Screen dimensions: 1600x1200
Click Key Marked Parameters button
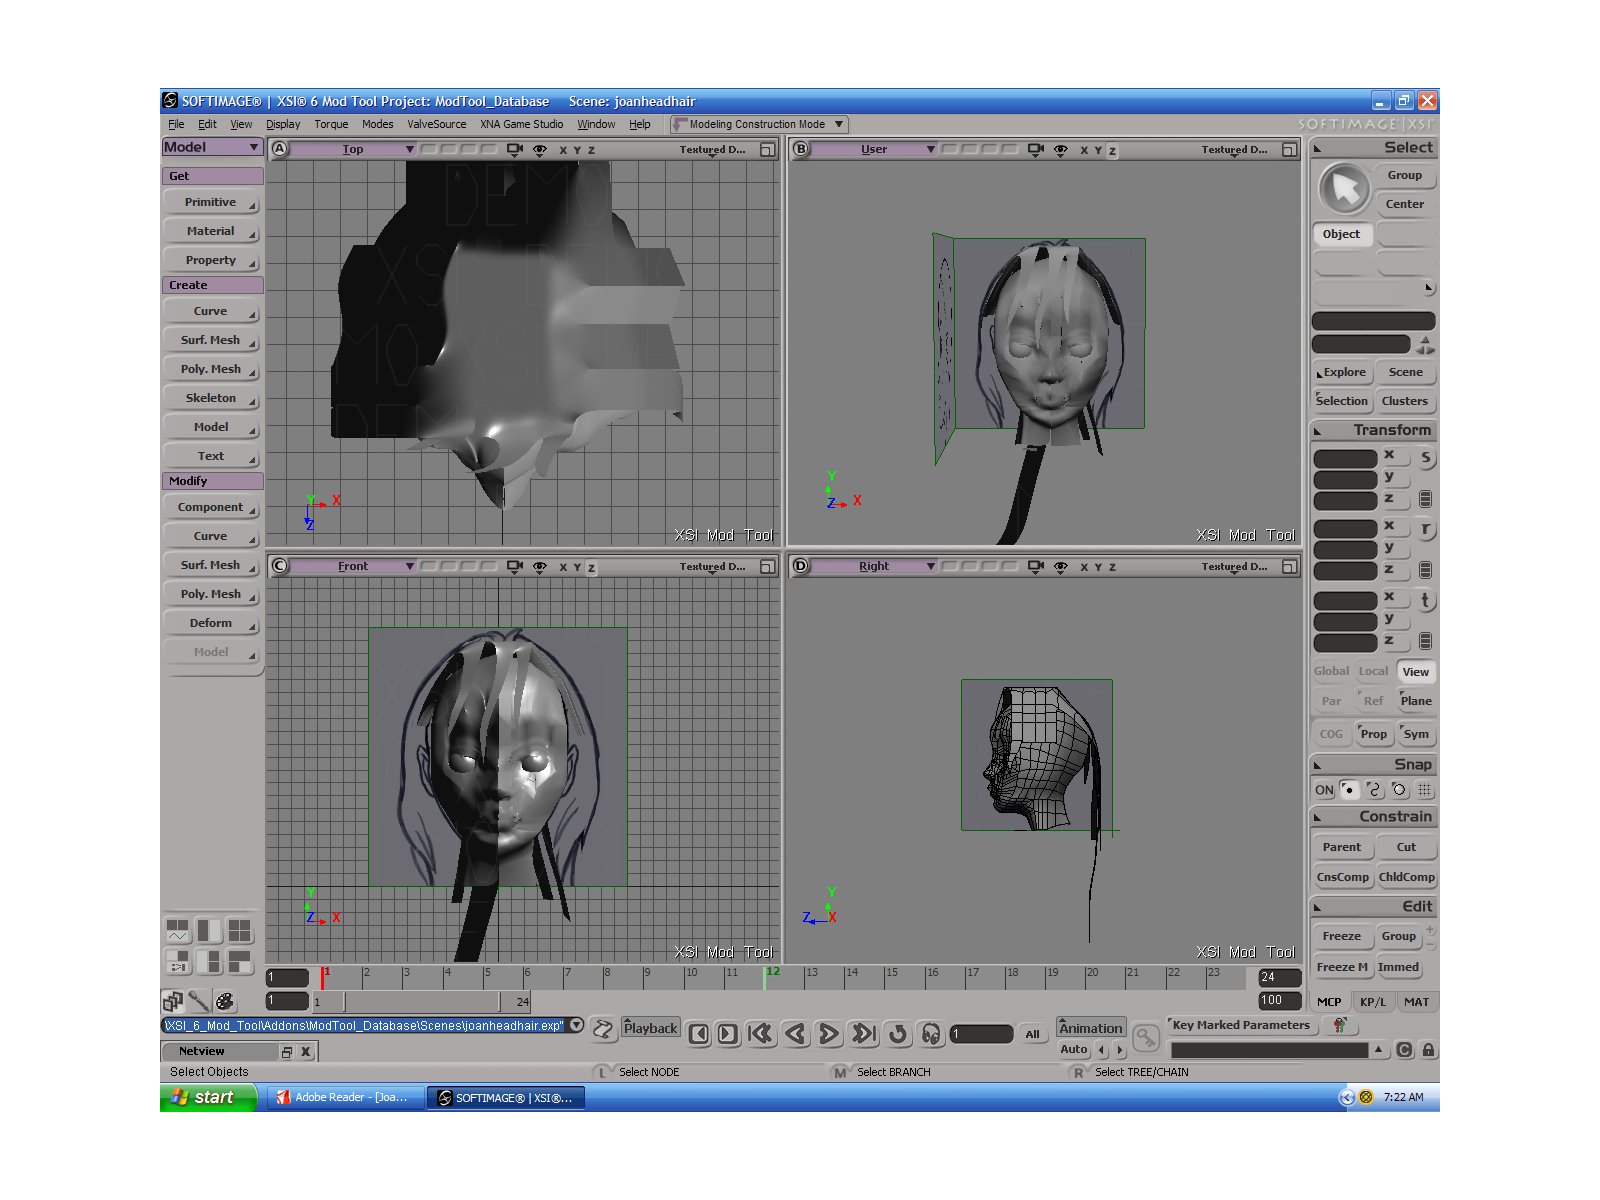pyautogui.click(x=1240, y=1025)
